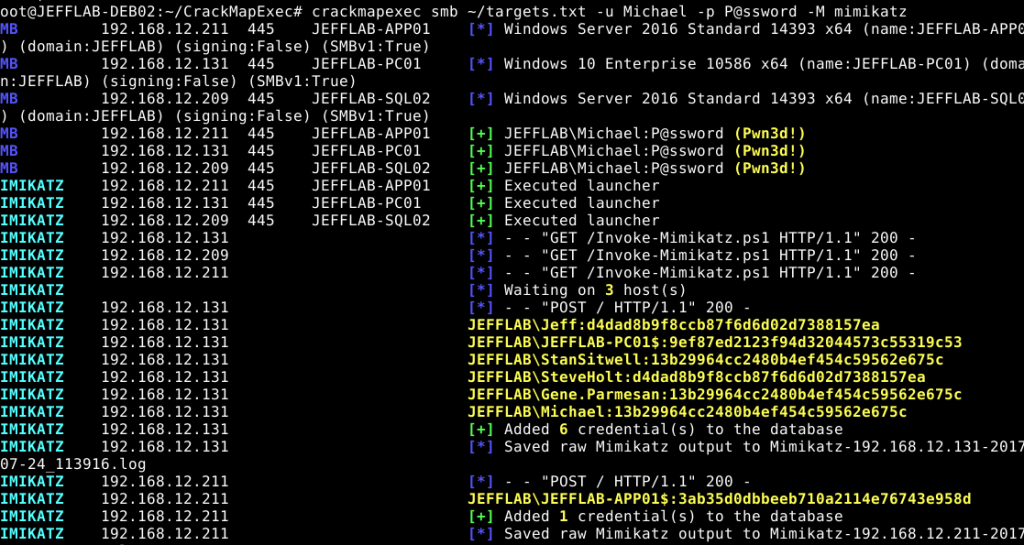Click IP 192.168.12.209 on the Executed launcher row
The image size is (1024, 545).
165,221
